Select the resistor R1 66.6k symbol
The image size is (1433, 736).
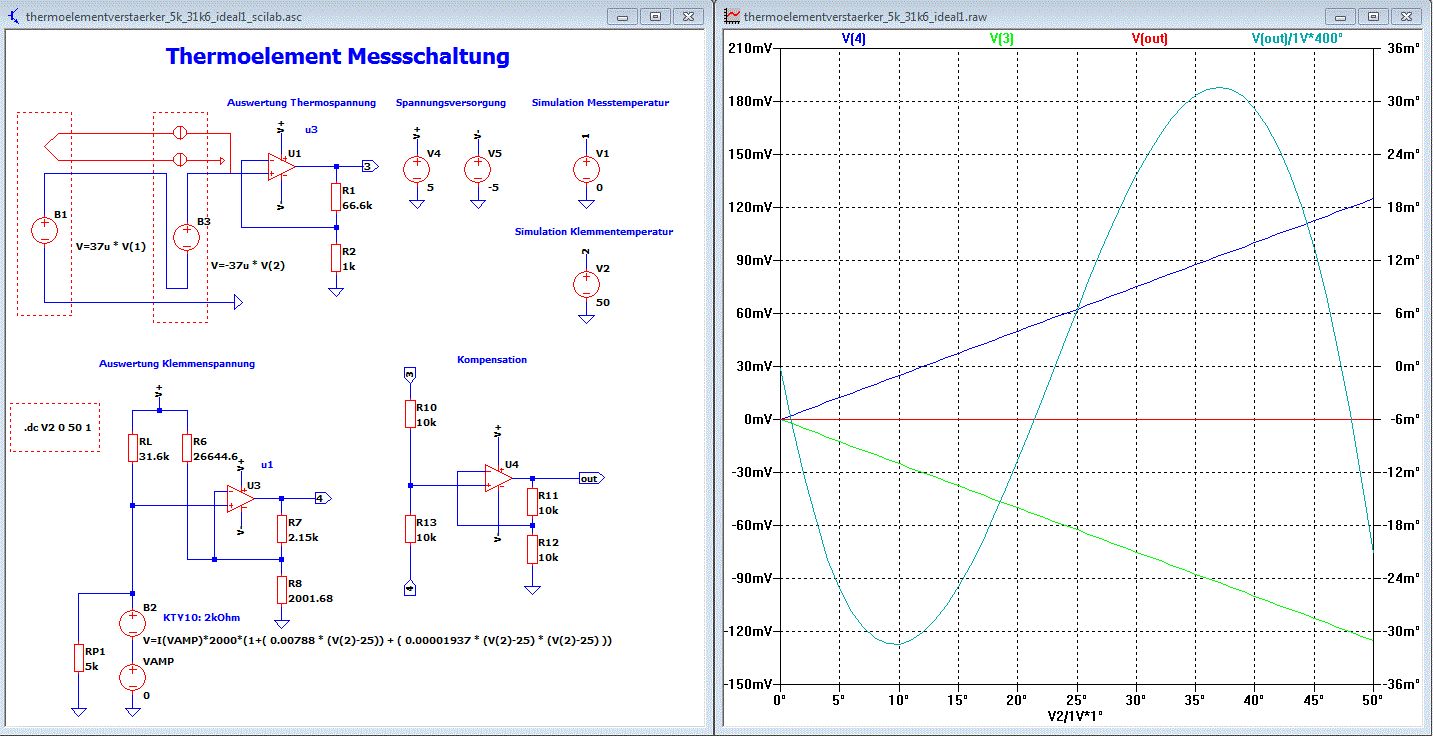click(x=336, y=197)
